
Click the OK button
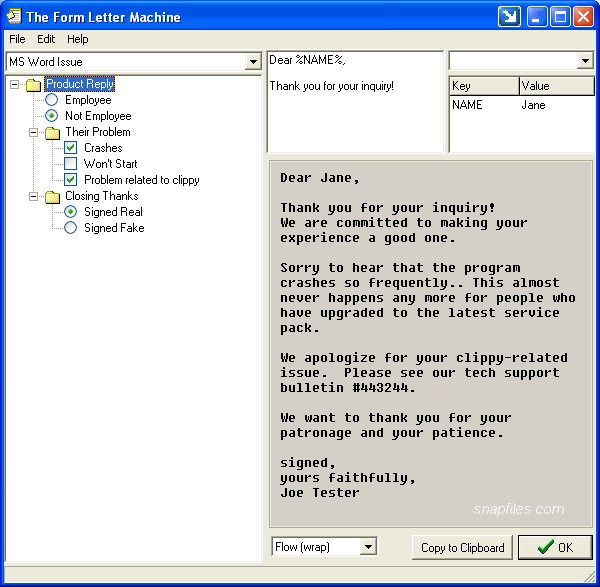555,548
